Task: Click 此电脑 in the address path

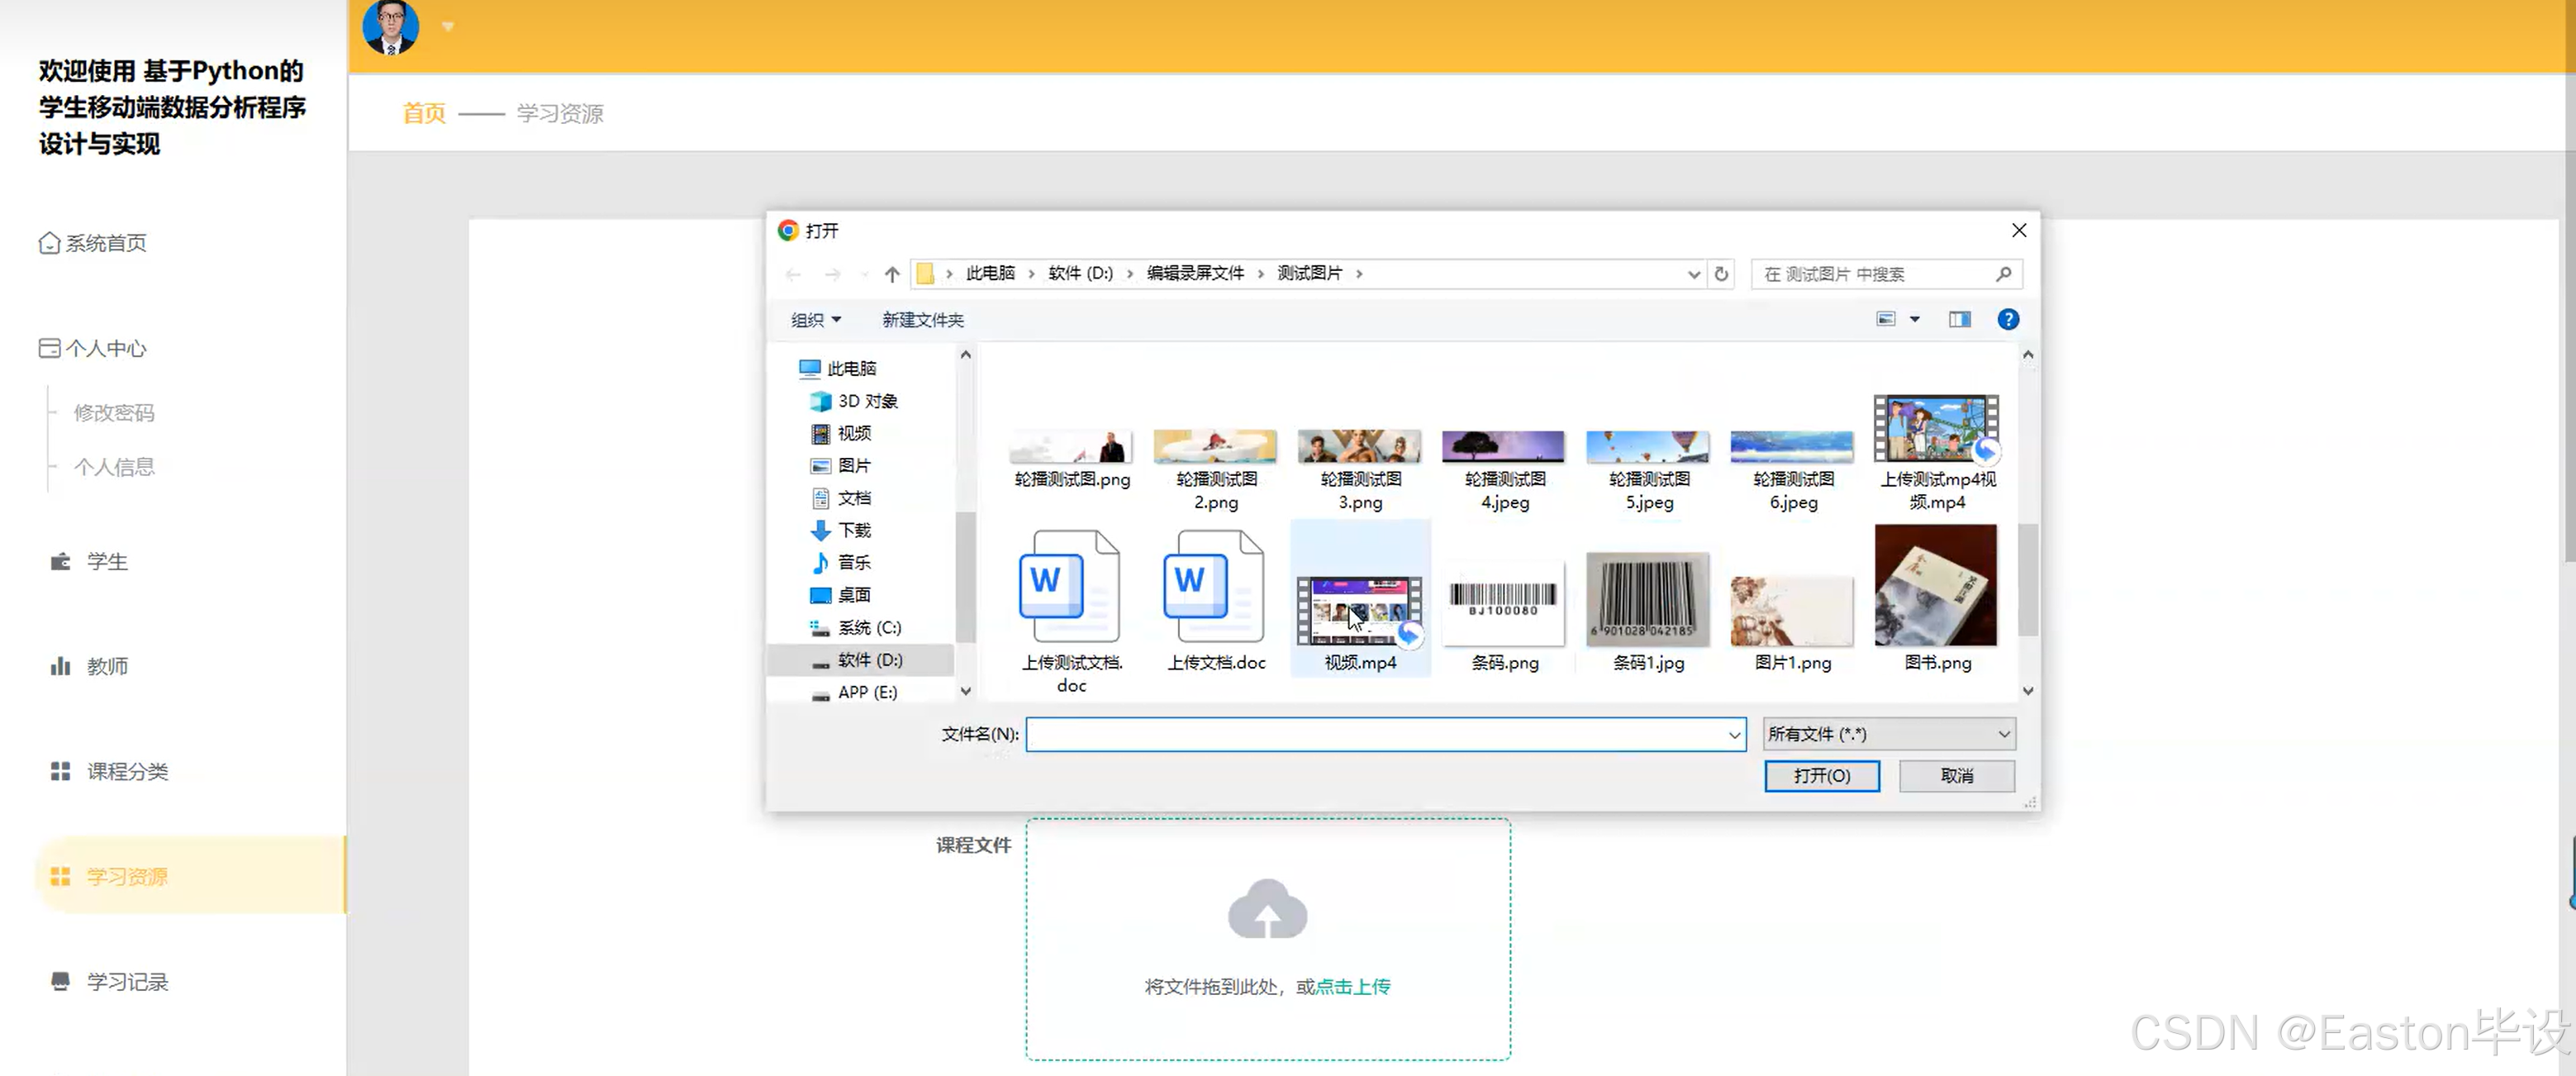Action: tap(990, 273)
